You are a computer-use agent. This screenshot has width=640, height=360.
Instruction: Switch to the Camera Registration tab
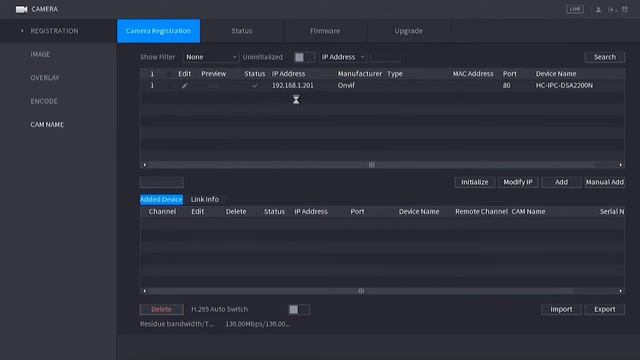tap(158, 31)
